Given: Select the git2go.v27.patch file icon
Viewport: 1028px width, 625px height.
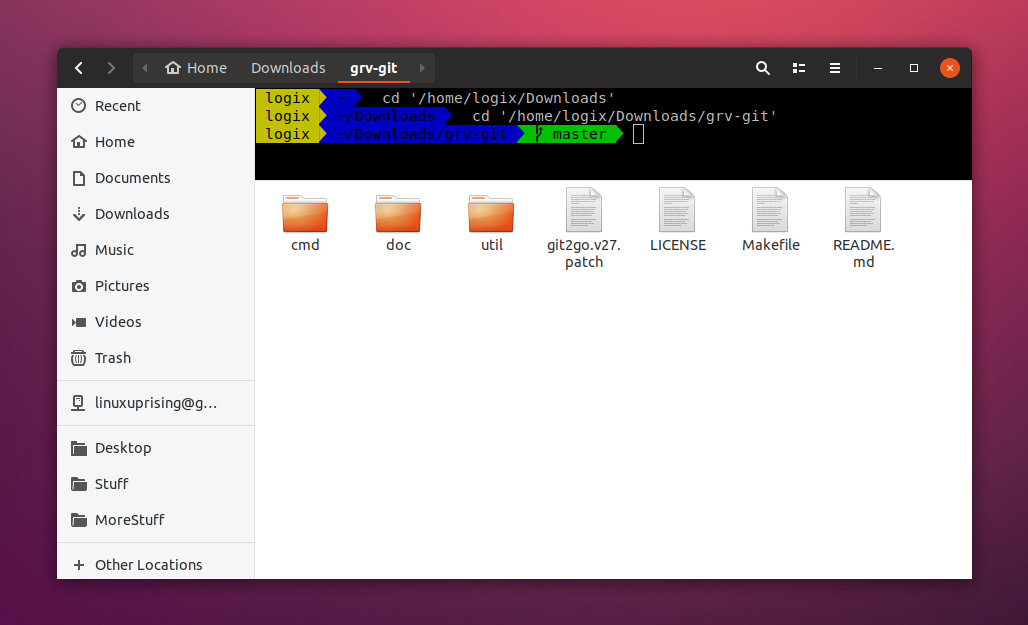Looking at the screenshot, I should [x=583, y=210].
